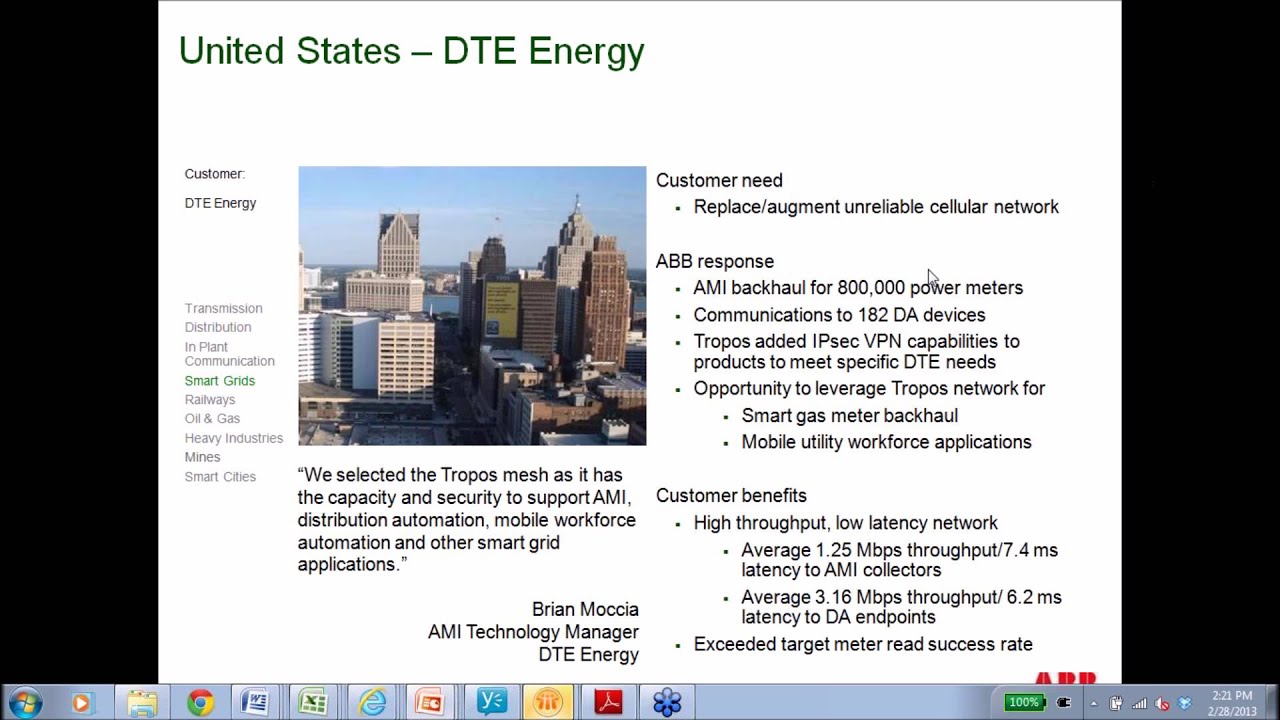Image resolution: width=1280 pixels, height=720 pixels.
Task: Select the green Smart Grids entry
Action: 220,381
